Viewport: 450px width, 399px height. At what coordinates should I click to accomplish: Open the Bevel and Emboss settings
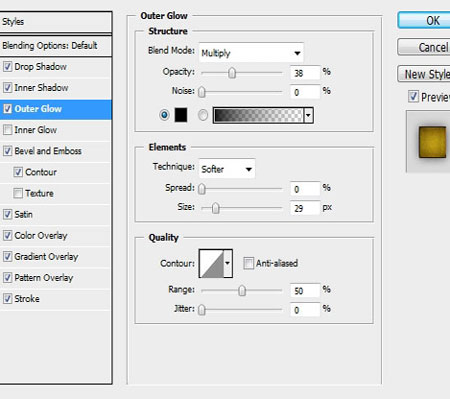(x=48, y=151)
